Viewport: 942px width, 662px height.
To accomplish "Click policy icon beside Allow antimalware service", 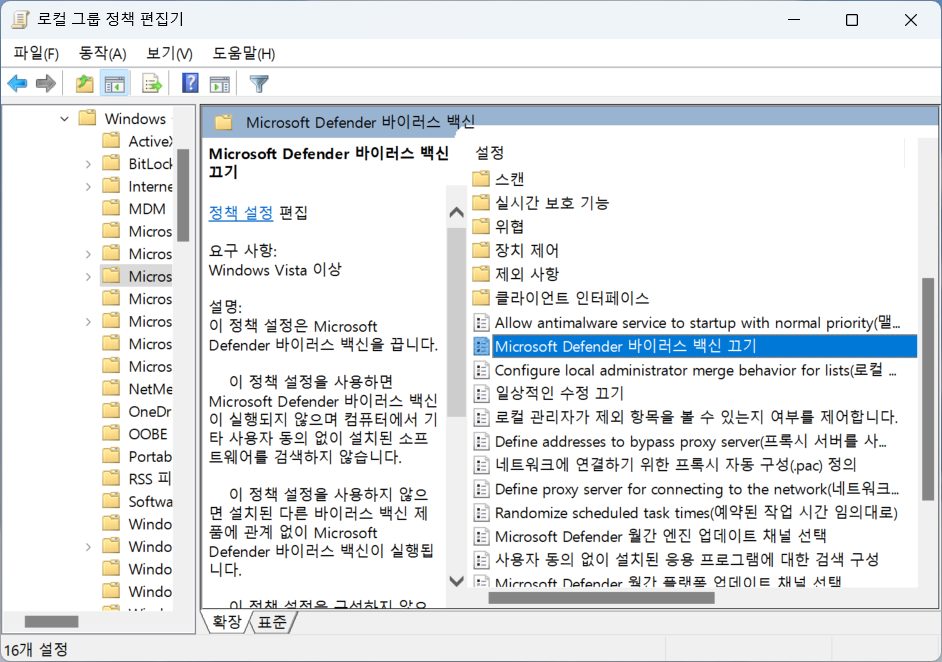I will coord(481,323).
